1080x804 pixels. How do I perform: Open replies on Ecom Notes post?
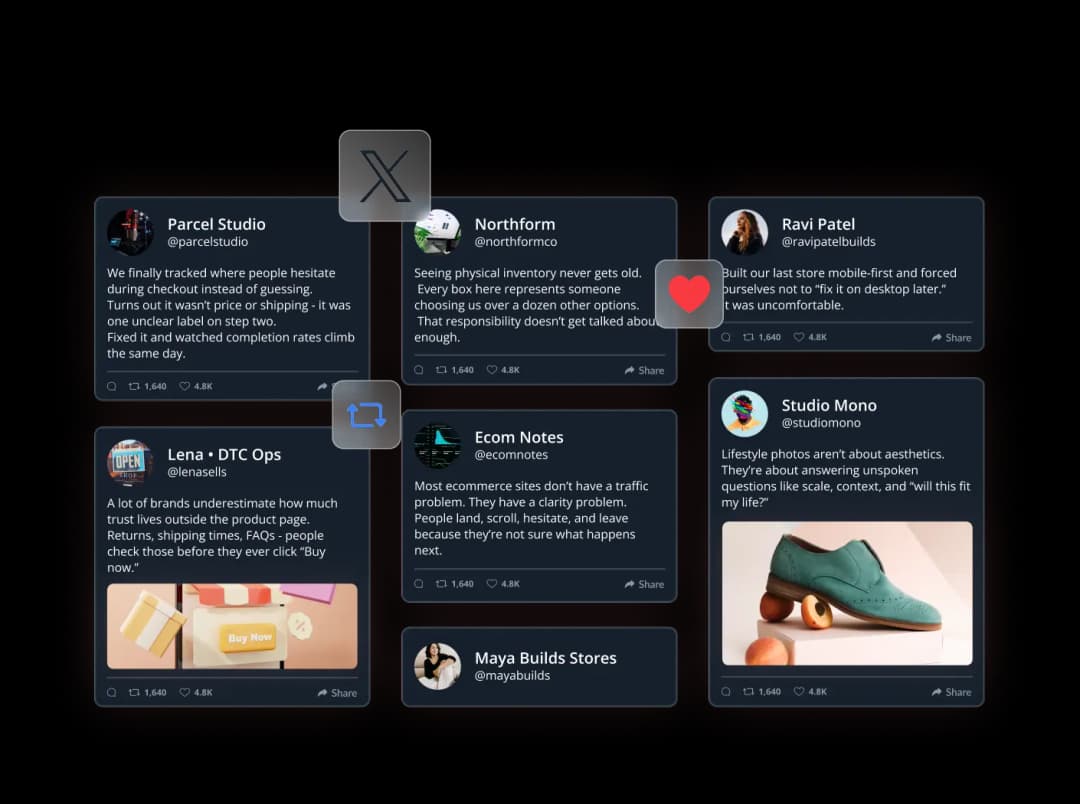click(419, 584)
